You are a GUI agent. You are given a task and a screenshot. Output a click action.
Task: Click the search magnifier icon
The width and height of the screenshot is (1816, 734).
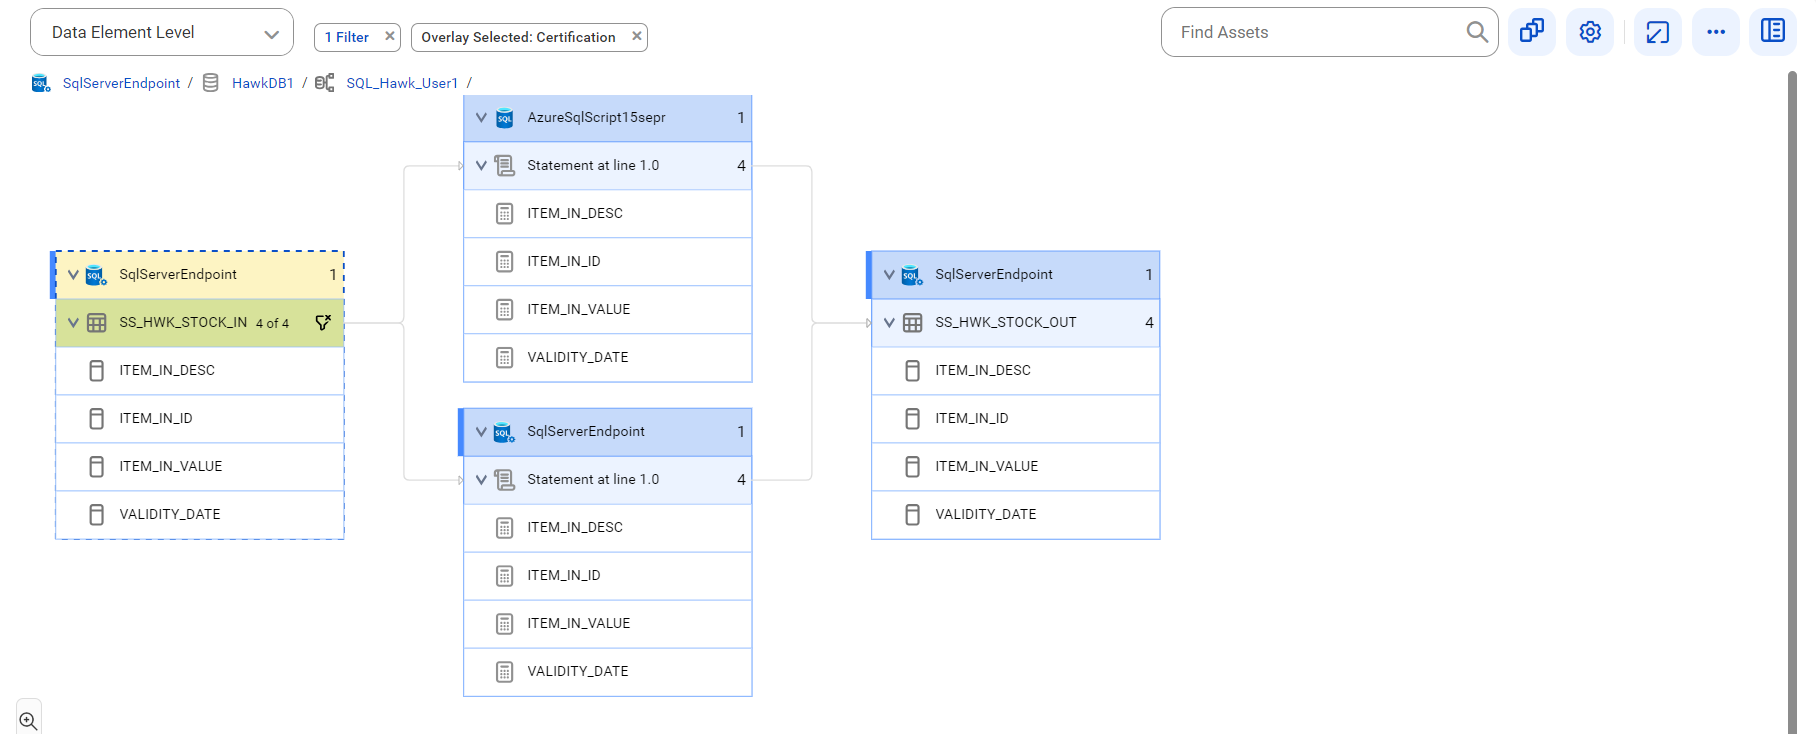pyautogui.click(x=1477, y=32)
